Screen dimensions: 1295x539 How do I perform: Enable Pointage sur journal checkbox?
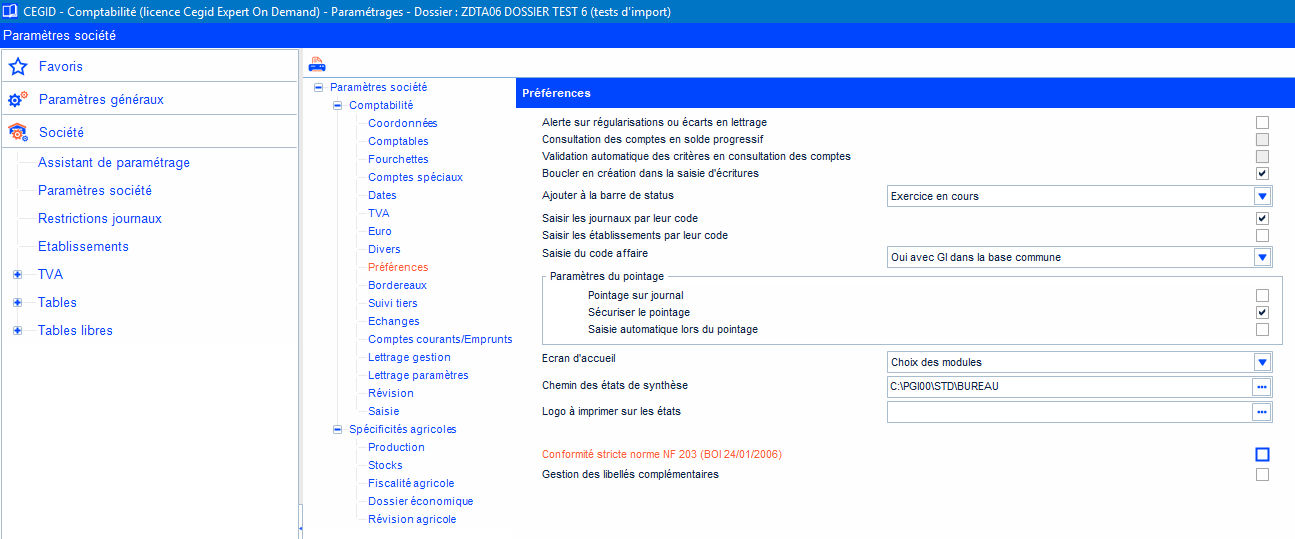coord(1262,295)
